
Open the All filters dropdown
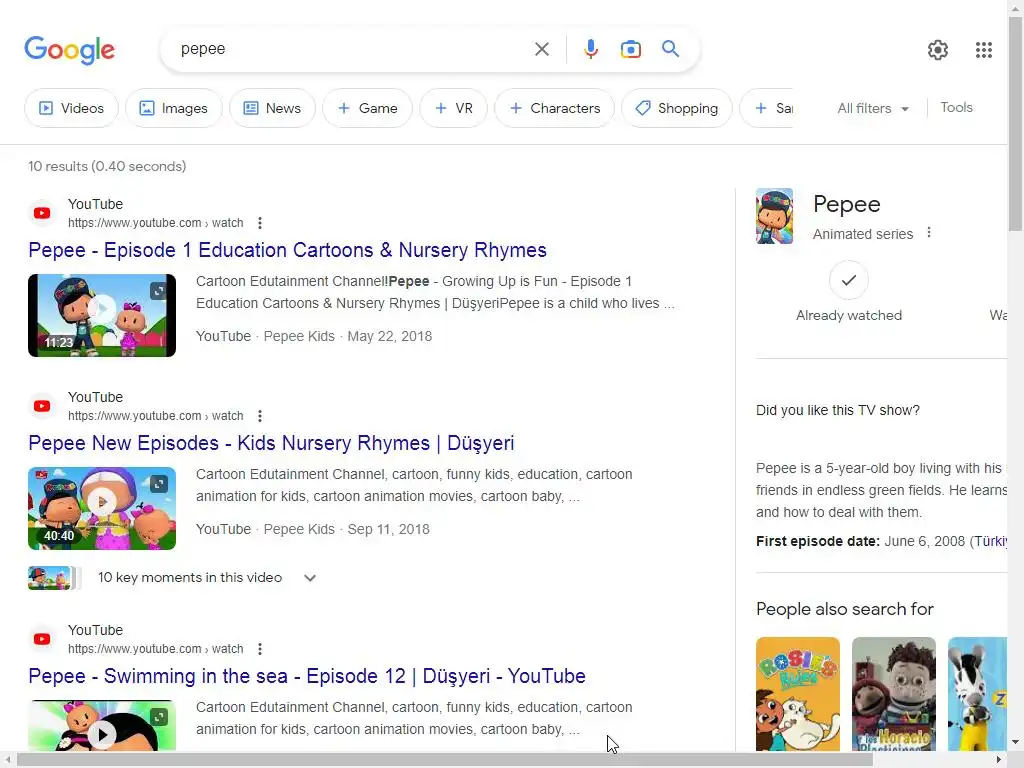(x=872, y=108)
